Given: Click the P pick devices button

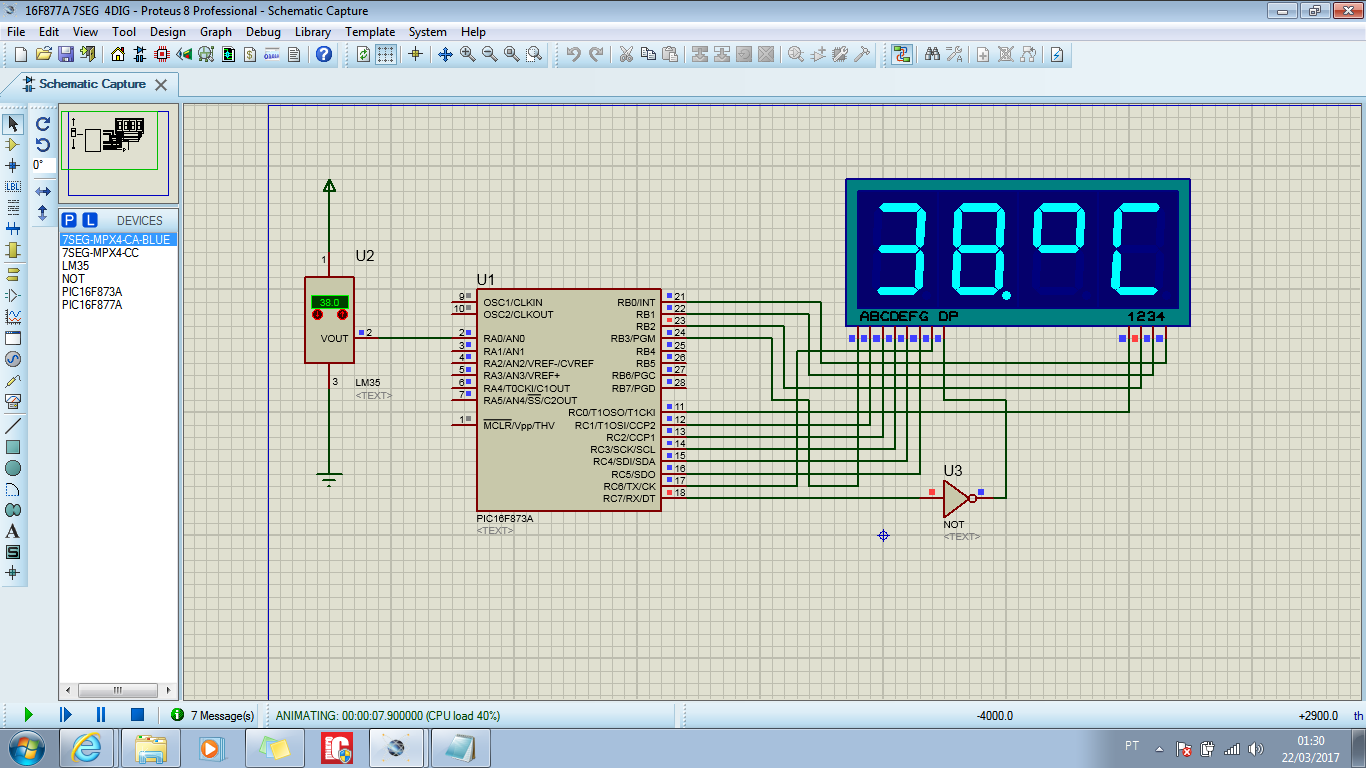Looking at the screenshot, I should pos(69,220).
